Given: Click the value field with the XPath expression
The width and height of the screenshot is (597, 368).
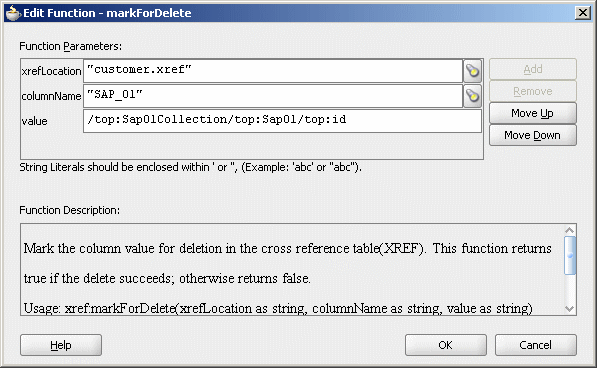Looking at the screenshot, I should click(x=283, y=121).
